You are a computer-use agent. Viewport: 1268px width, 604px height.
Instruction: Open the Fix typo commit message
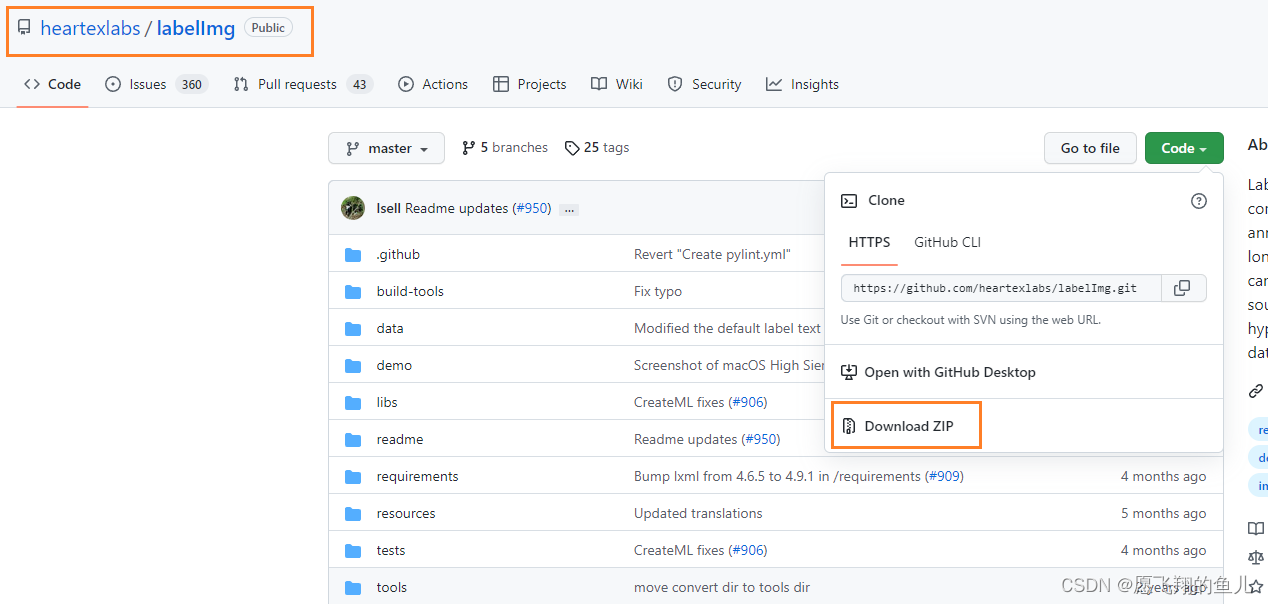tap(658, 291)
